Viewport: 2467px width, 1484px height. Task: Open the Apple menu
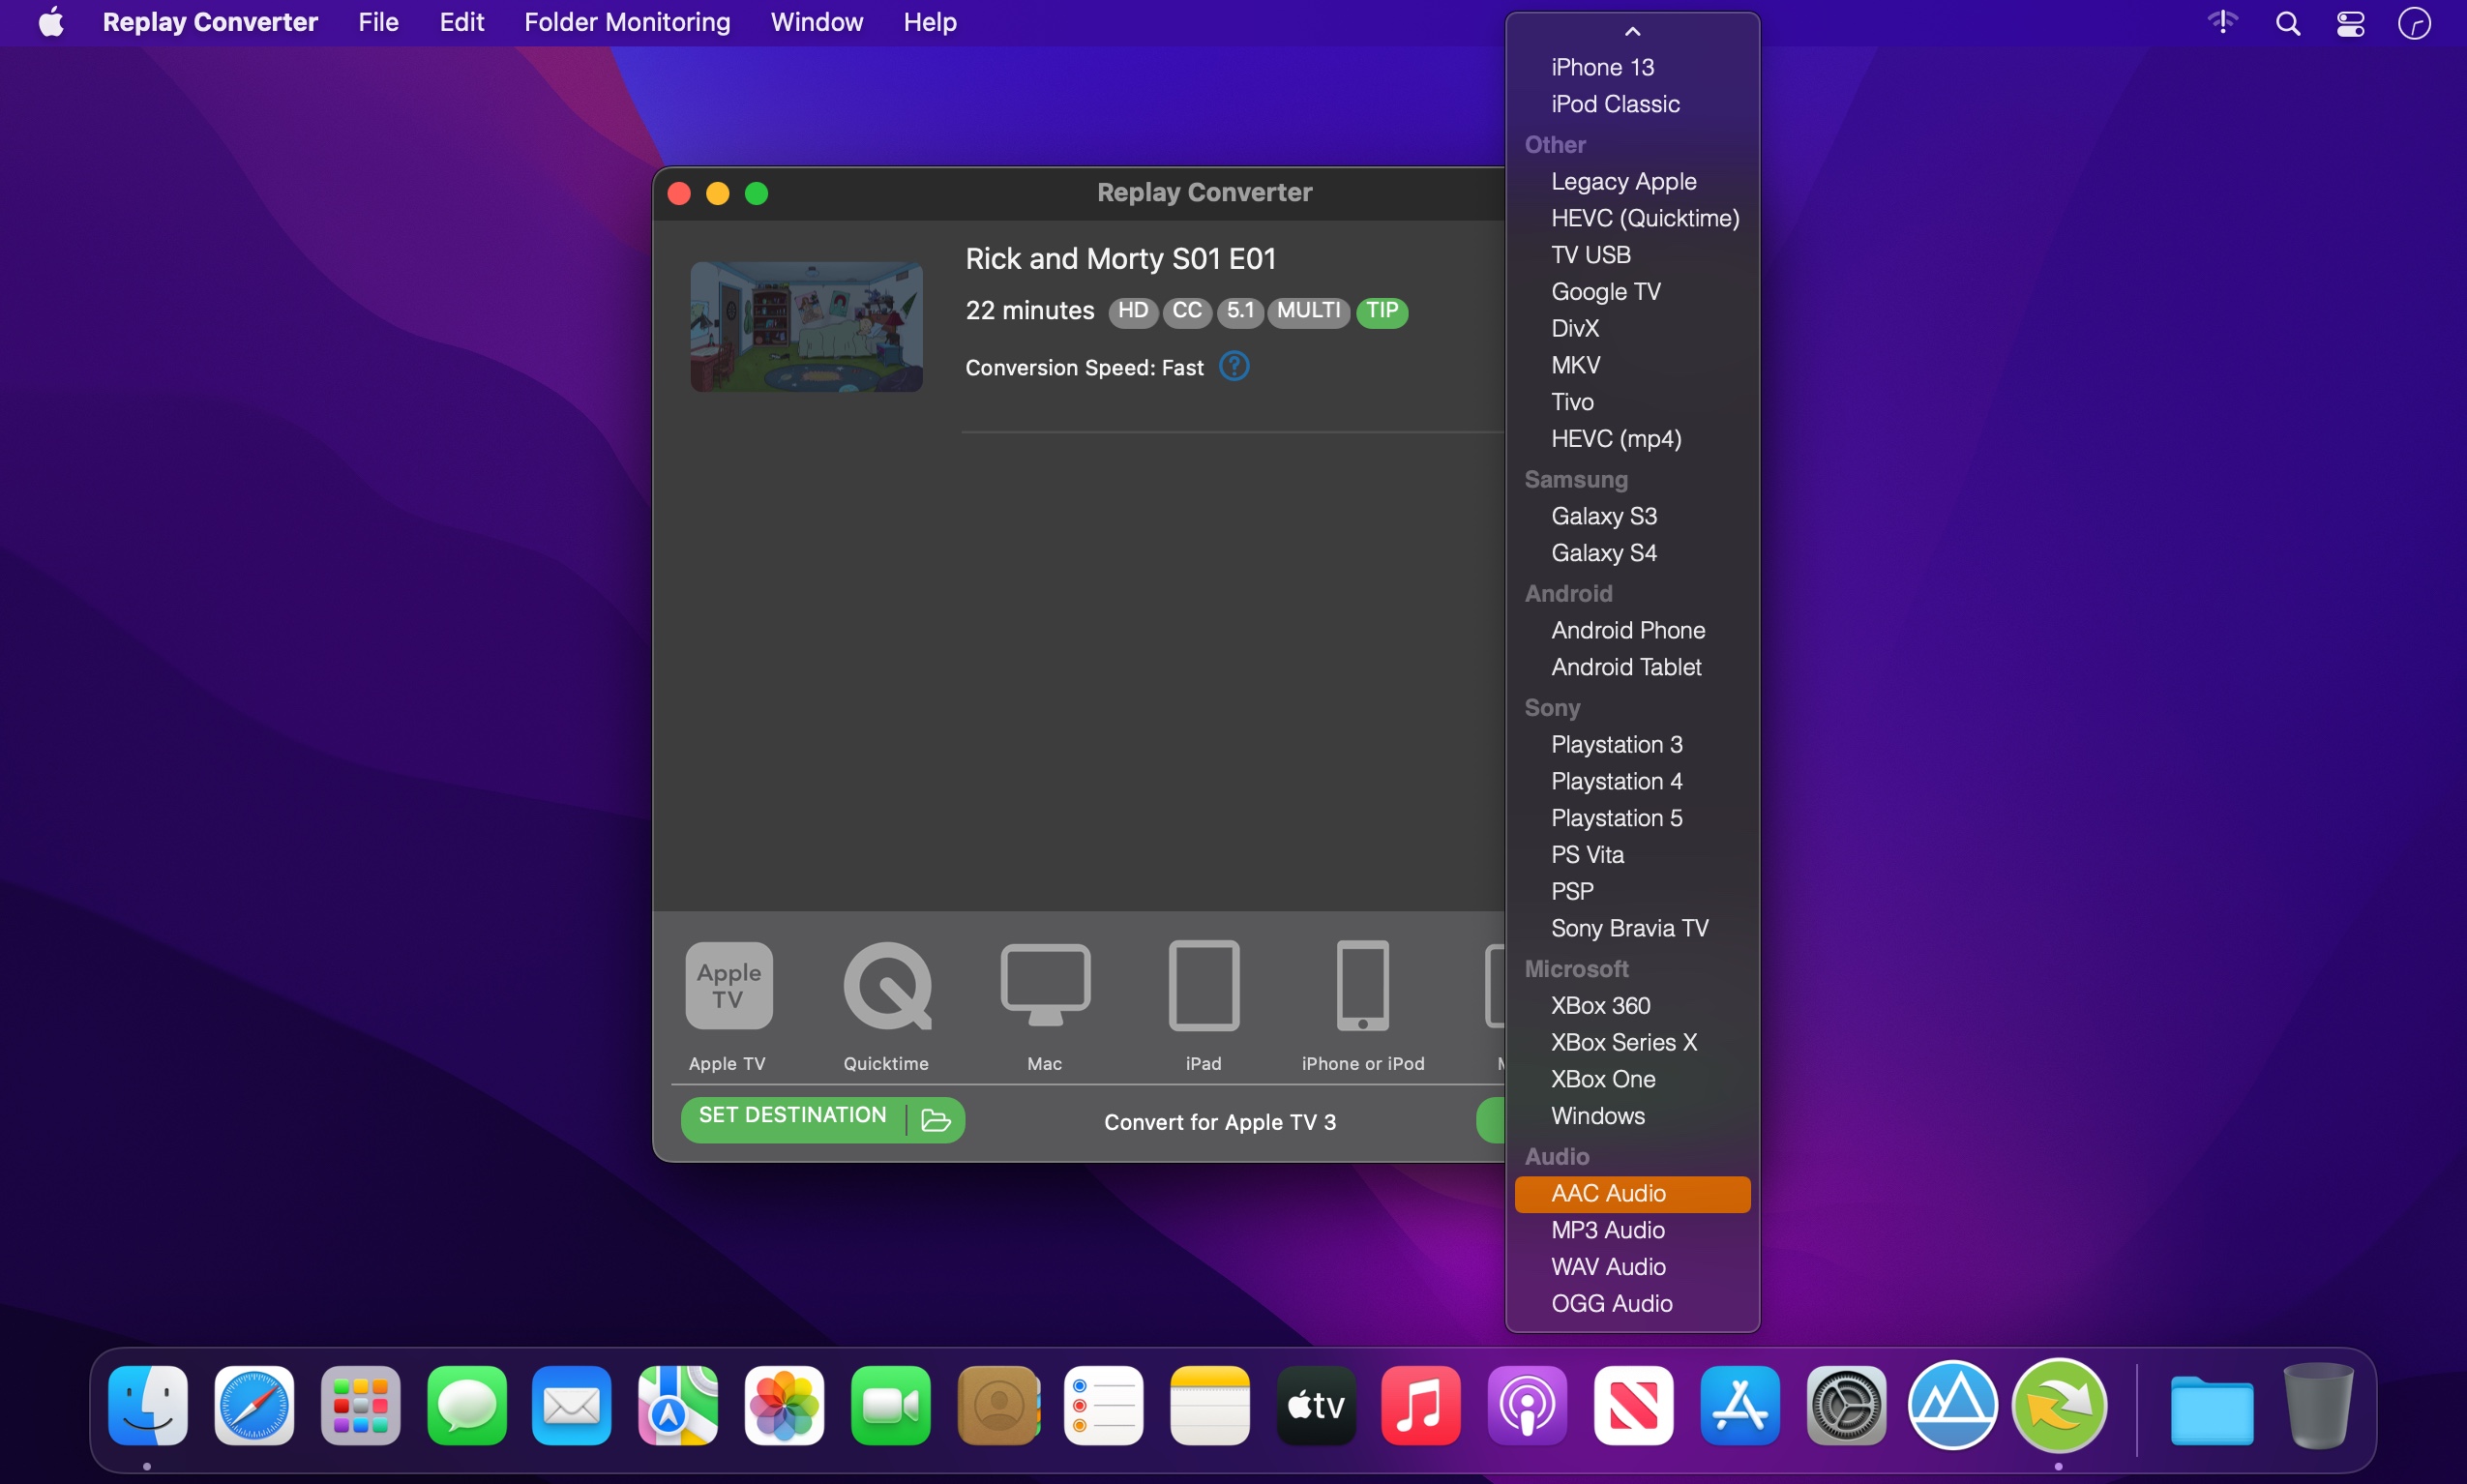coord(51,22)
